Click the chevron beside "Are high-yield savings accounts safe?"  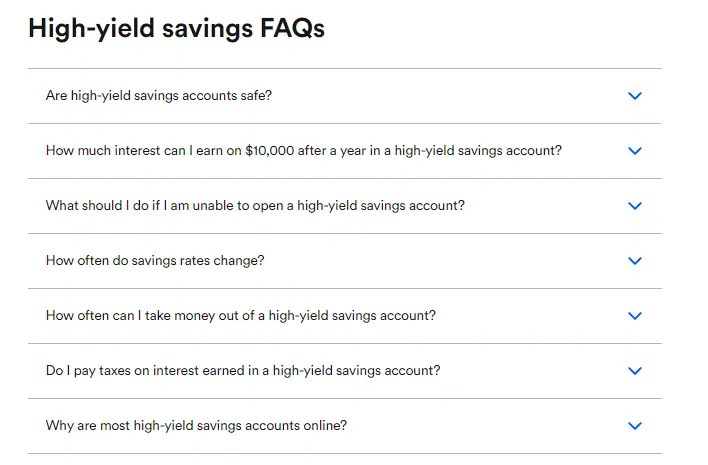[x=634, y=96]
